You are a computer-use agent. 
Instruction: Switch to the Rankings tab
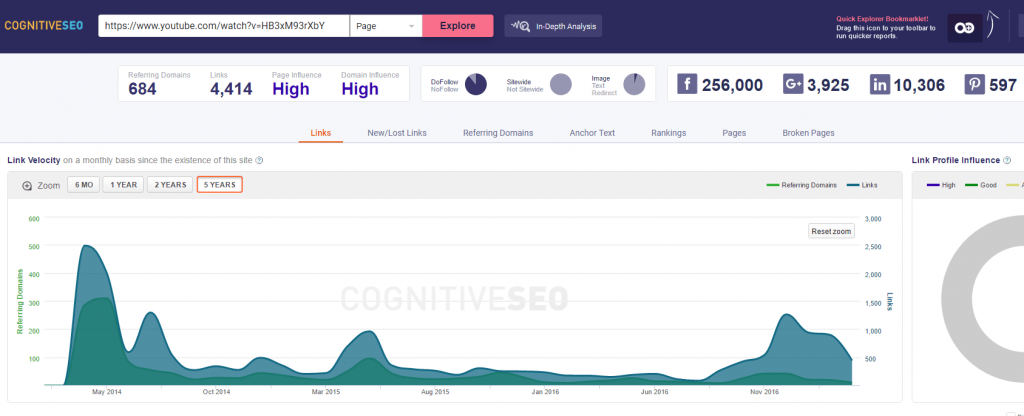(669, 133)
